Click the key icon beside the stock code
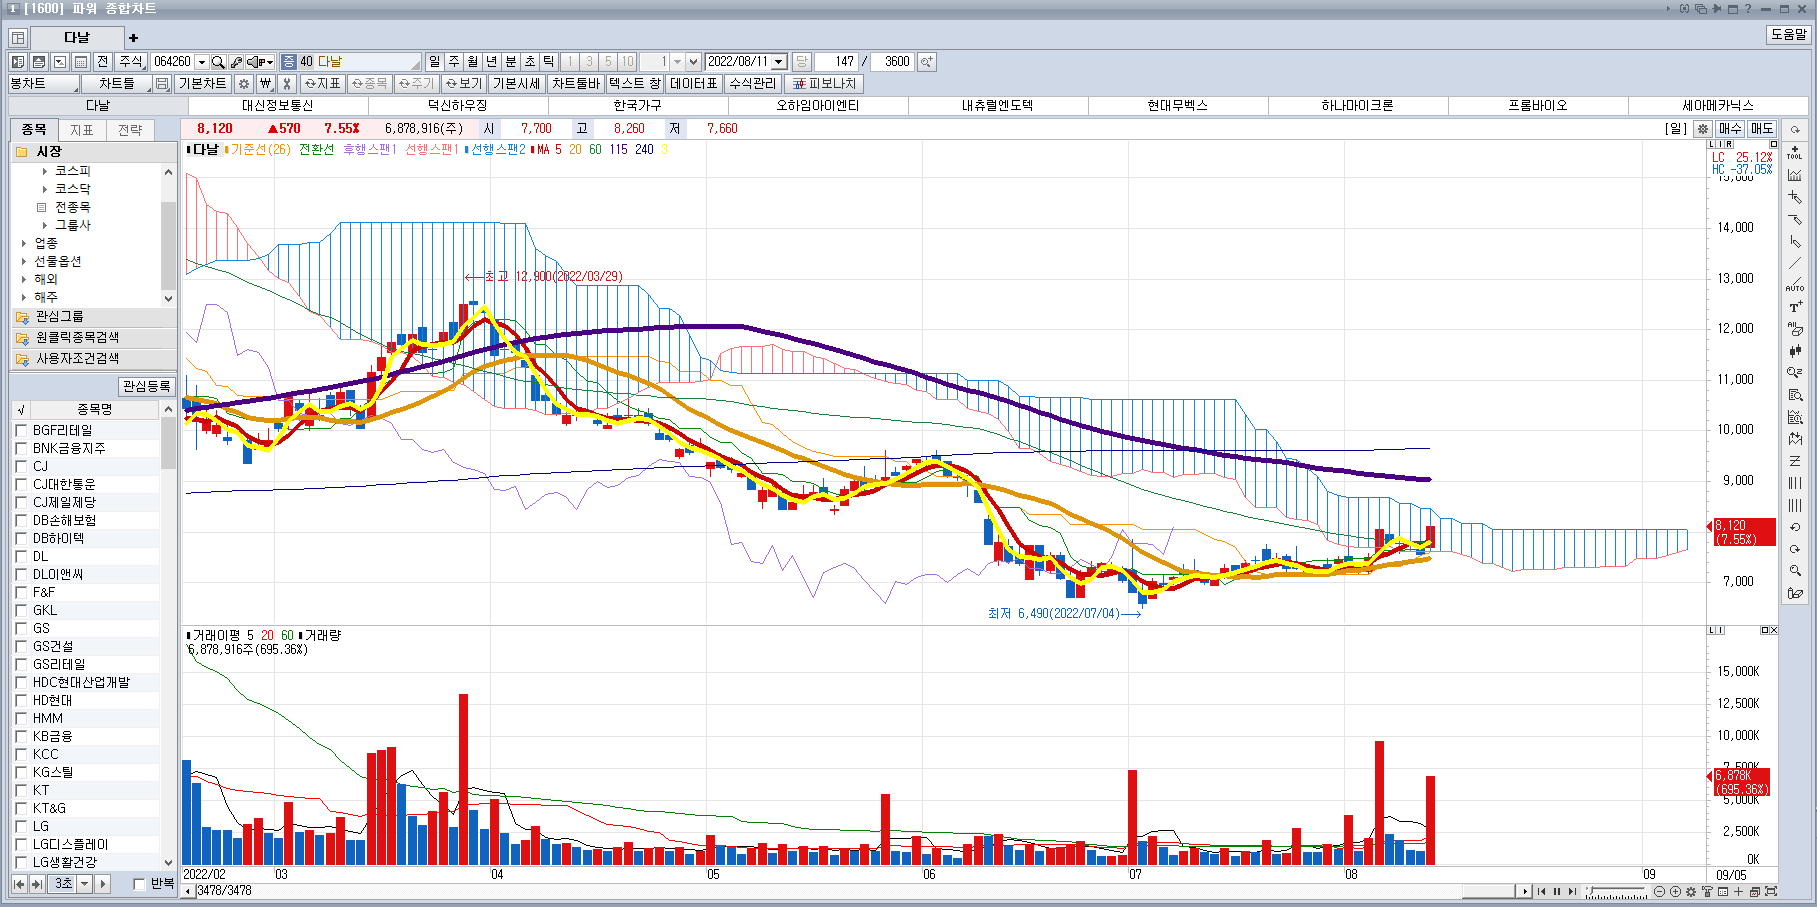The width and height of the screenshot is (1817, 907). tap(236, 62)
